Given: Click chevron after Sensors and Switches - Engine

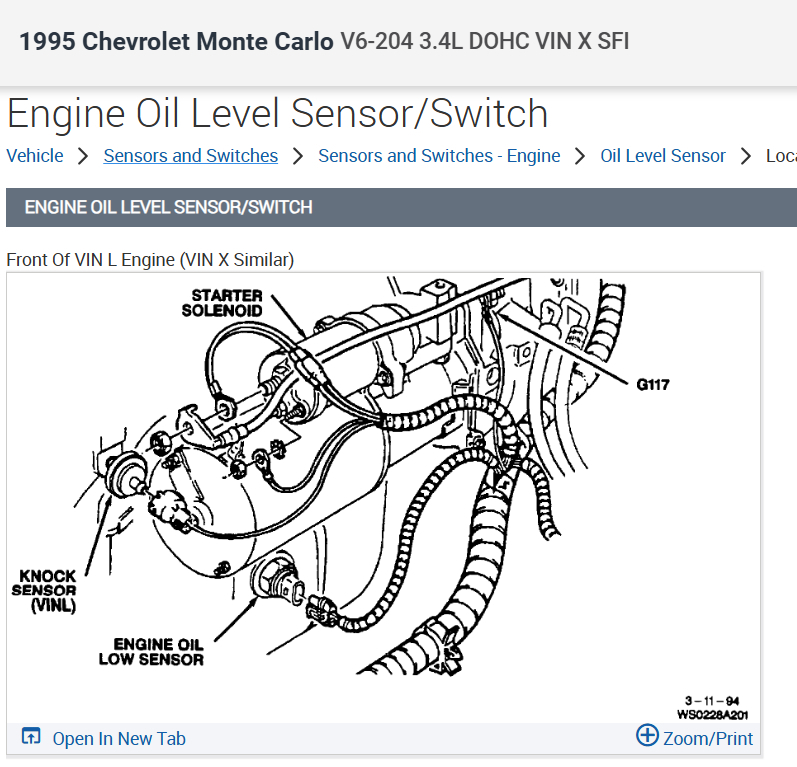Looking at the screenshot, I should pos(579,156).
